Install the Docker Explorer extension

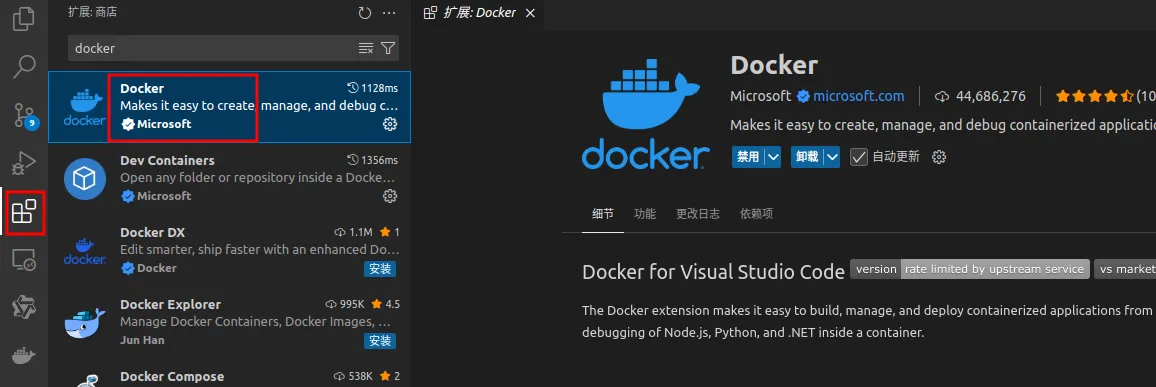(380, 341)
